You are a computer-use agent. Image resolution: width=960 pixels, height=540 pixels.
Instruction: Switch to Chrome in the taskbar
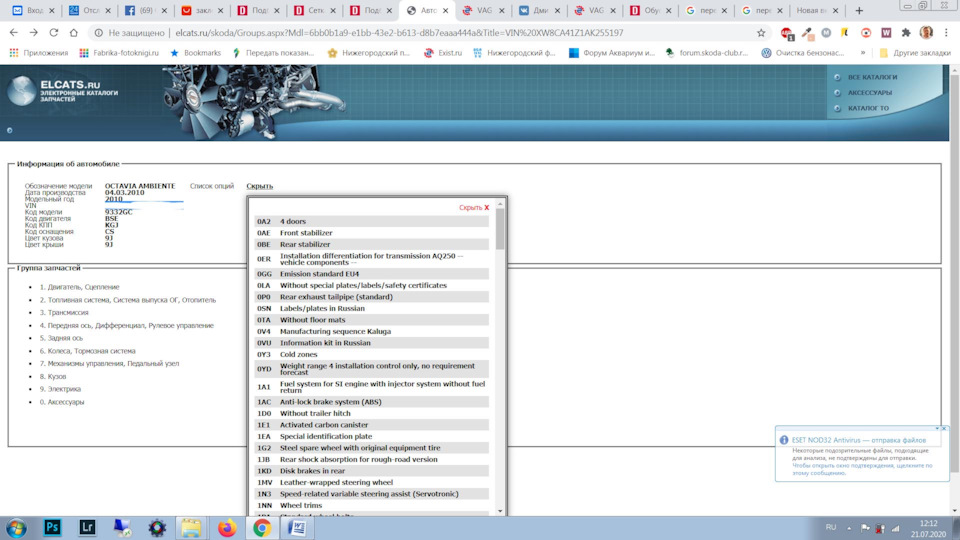pos(262,527)
